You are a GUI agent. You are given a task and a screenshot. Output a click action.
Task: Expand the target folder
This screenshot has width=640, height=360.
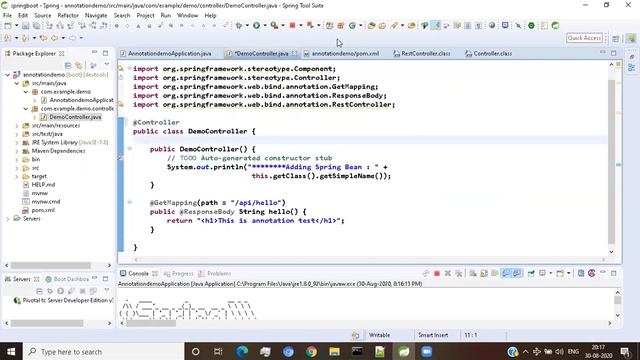[x=17, y=176]
